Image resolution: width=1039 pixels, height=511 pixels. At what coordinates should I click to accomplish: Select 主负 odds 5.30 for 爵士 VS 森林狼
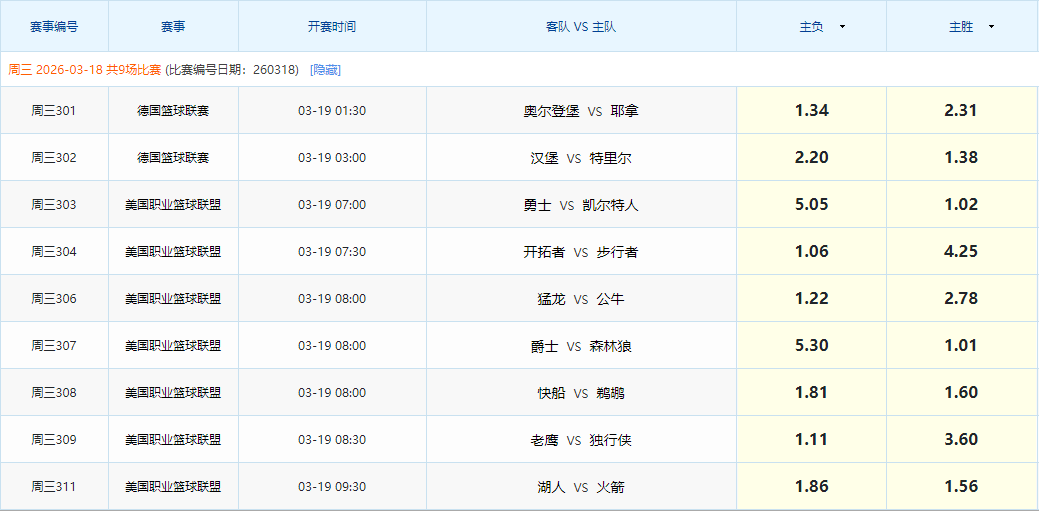point(812,346)
